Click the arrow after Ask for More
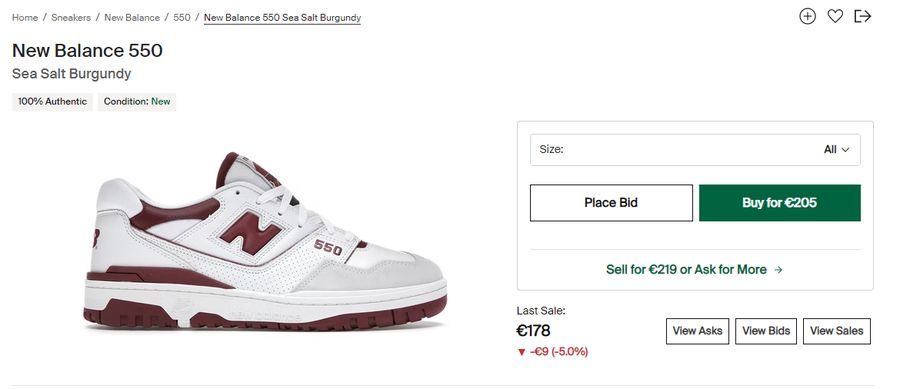This screenshot has width=900, height=389. tap(778, 270)
